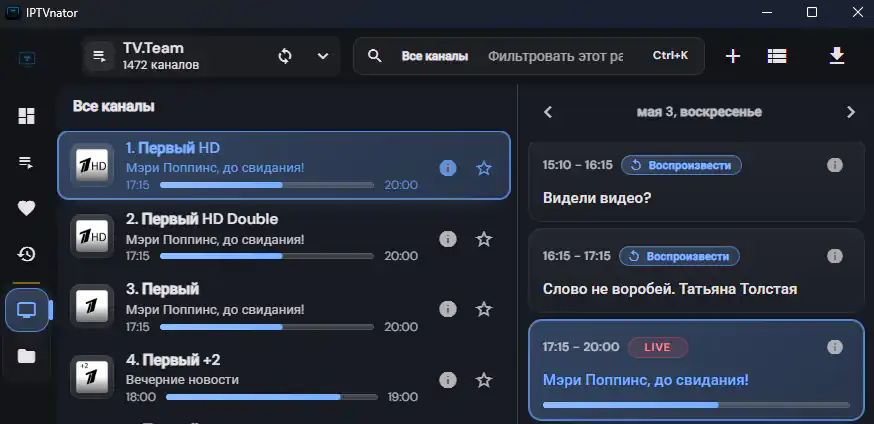The image size is (874, 424).
Task: Favorite channel 3. Первый with star
Action: [x=484, y=309]
